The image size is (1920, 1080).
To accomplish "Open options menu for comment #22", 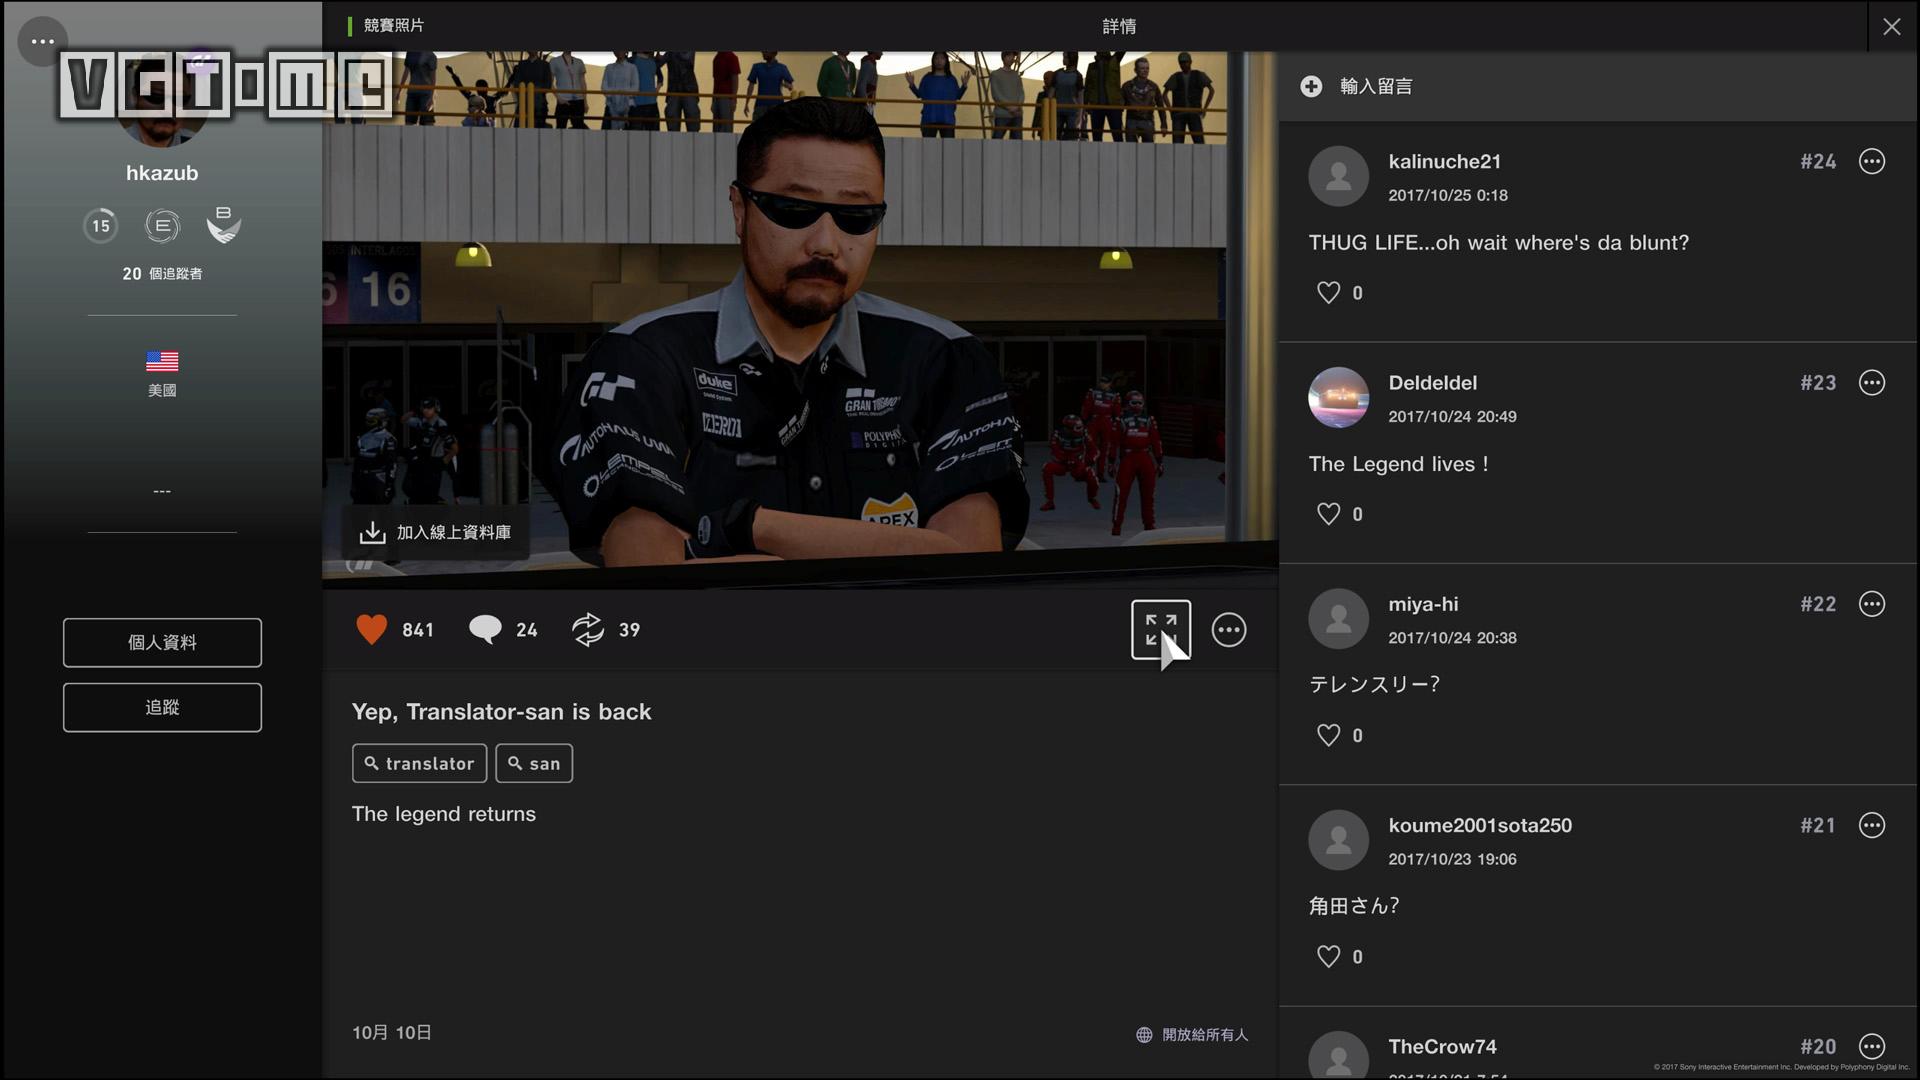I will tap(1872, 604).
